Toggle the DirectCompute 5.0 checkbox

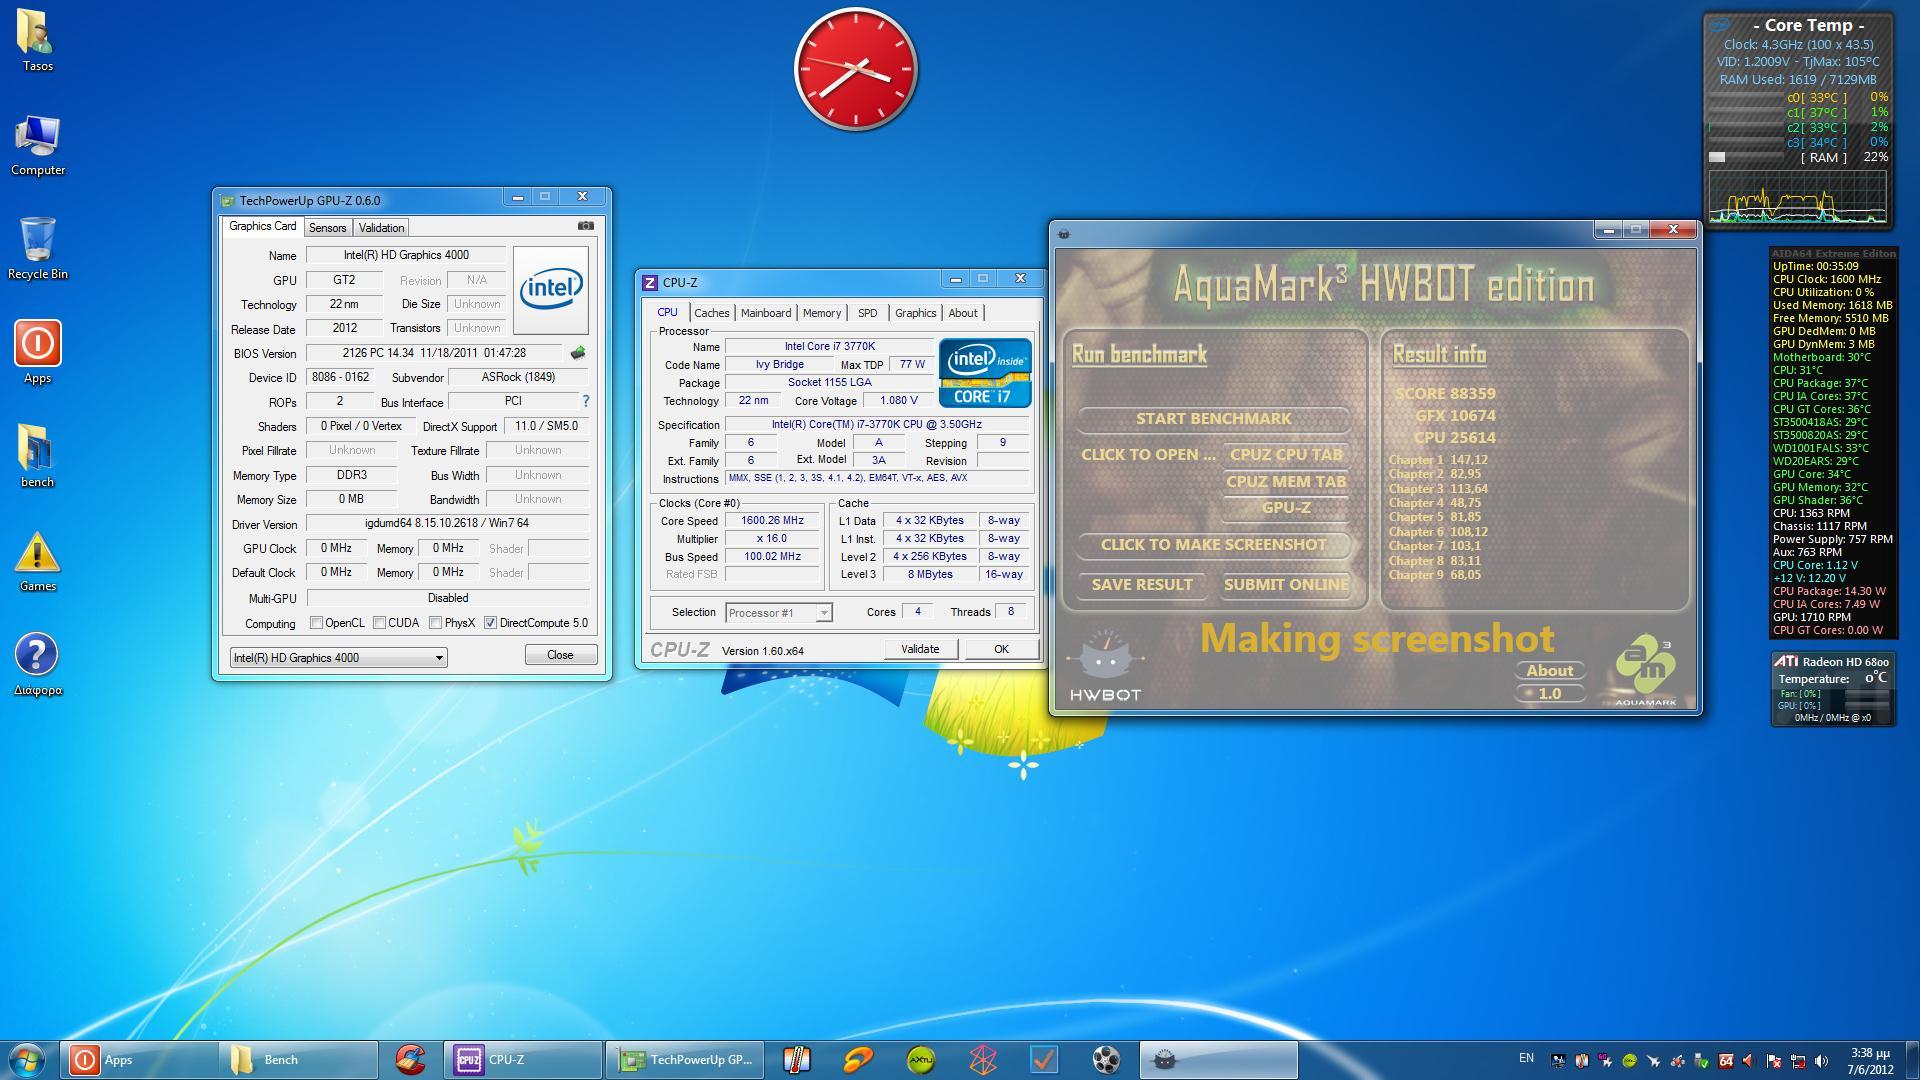pyautogui.click(x=490, y=622)
